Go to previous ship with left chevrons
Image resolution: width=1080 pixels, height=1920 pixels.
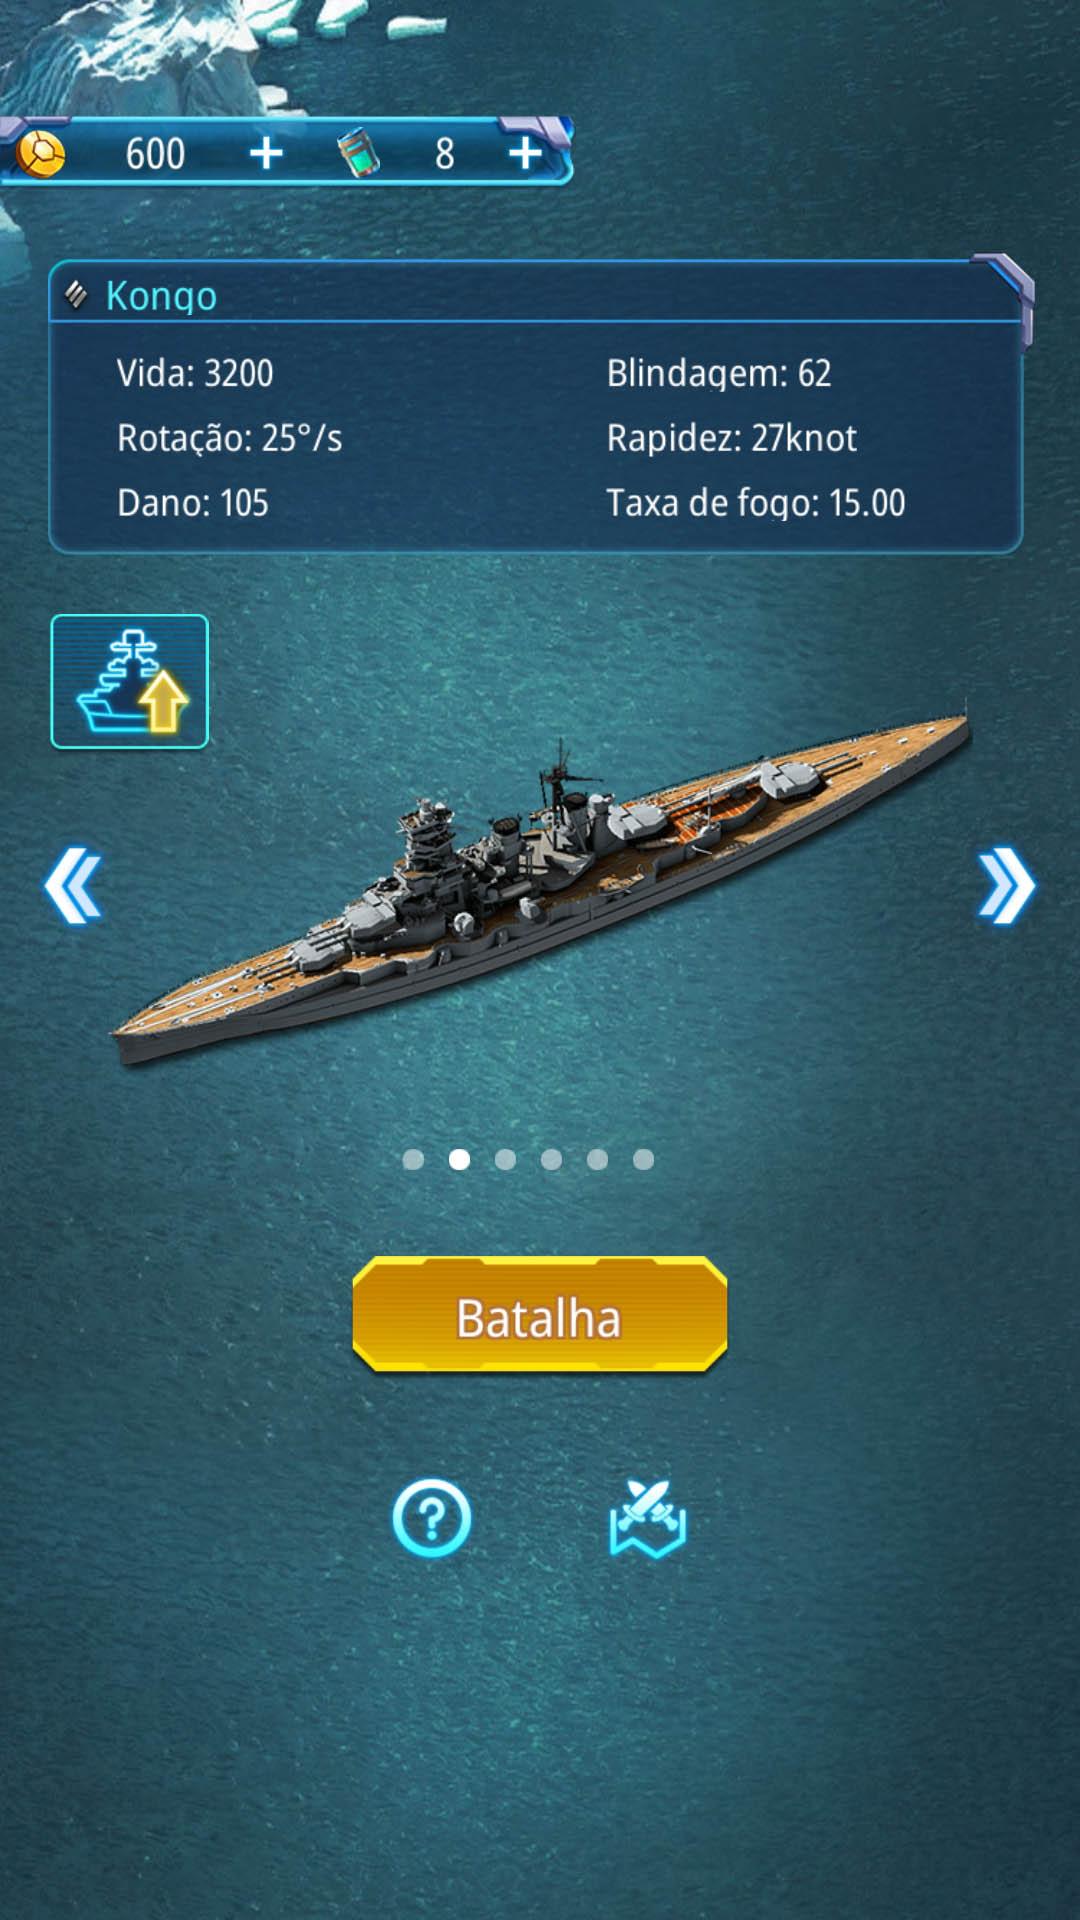(73, 885)
